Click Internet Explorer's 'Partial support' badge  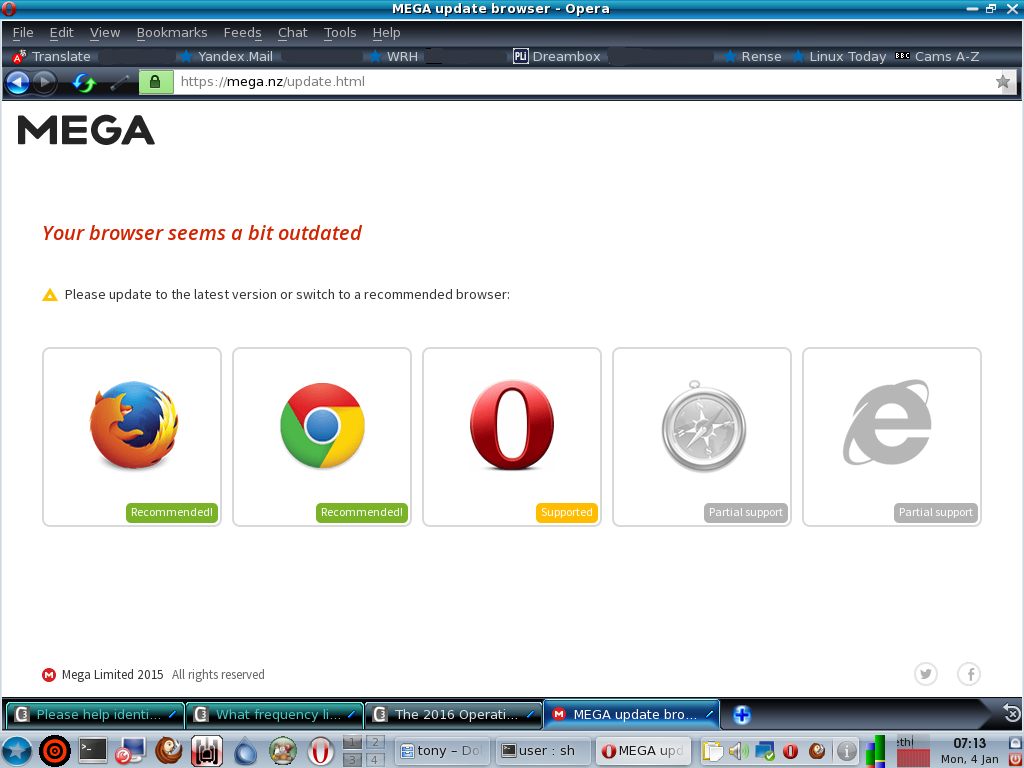(x=936, y=513)
